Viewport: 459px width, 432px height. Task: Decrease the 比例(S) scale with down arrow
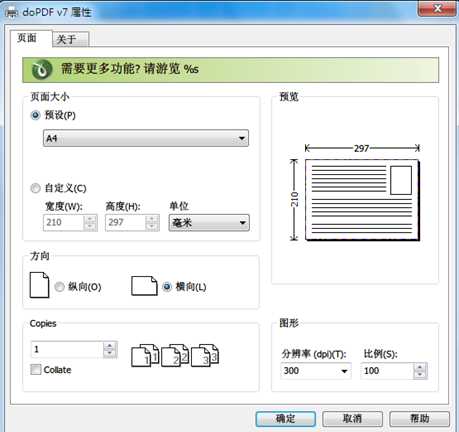(x=420, y=375)
